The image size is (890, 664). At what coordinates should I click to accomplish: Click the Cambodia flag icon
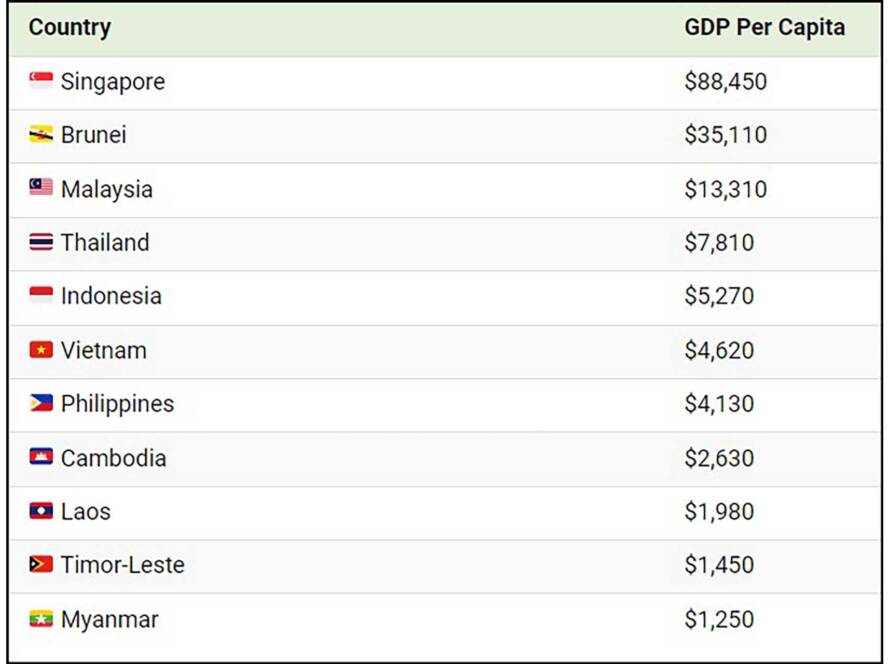point(41,457)
